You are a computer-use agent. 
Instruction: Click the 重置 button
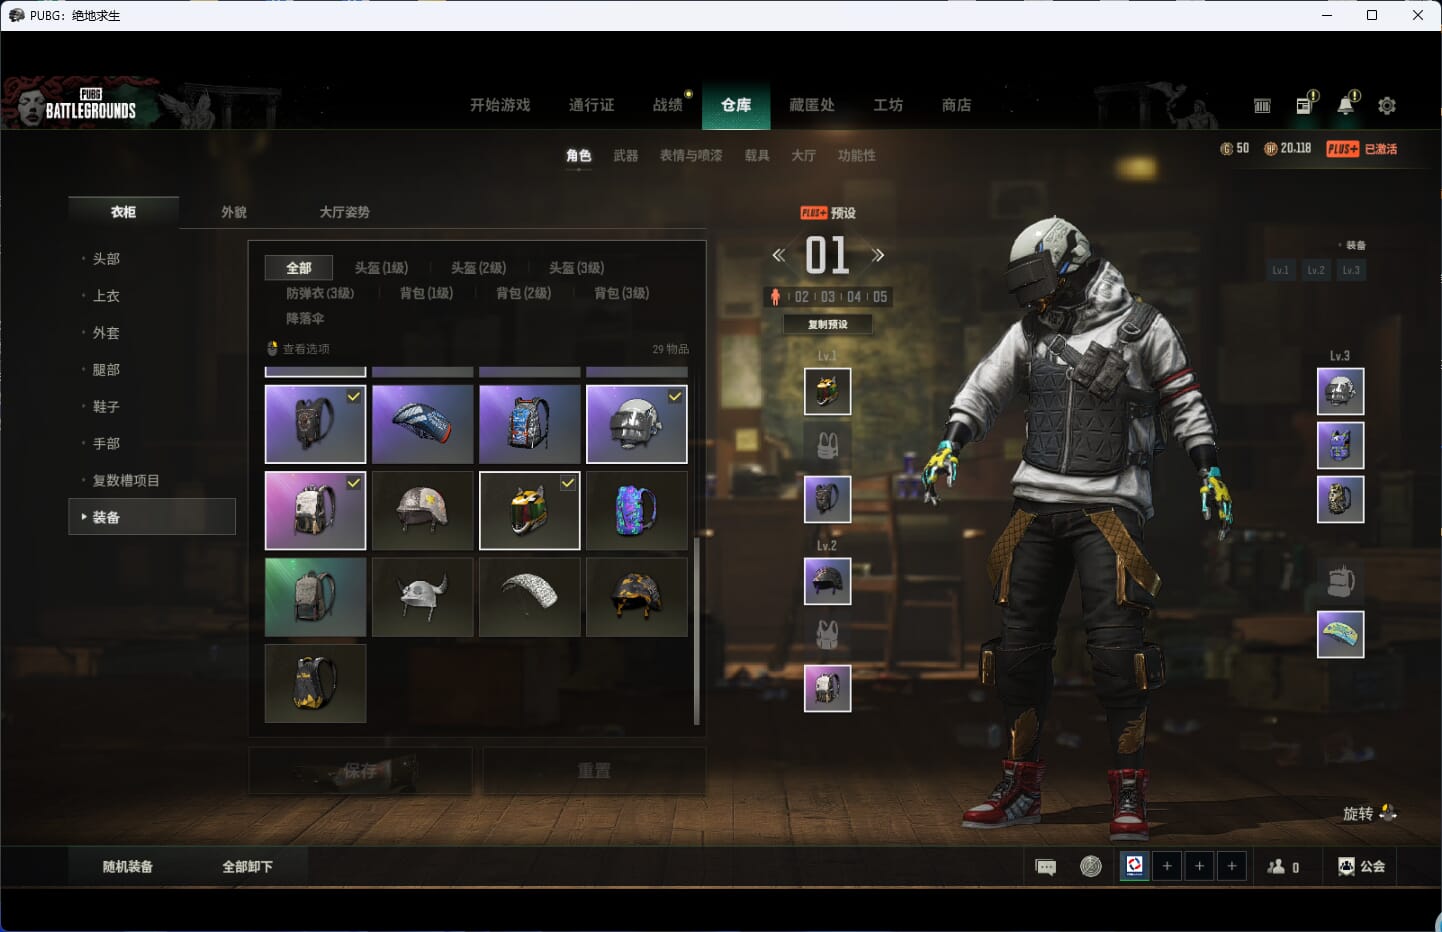tap(594, 771)
